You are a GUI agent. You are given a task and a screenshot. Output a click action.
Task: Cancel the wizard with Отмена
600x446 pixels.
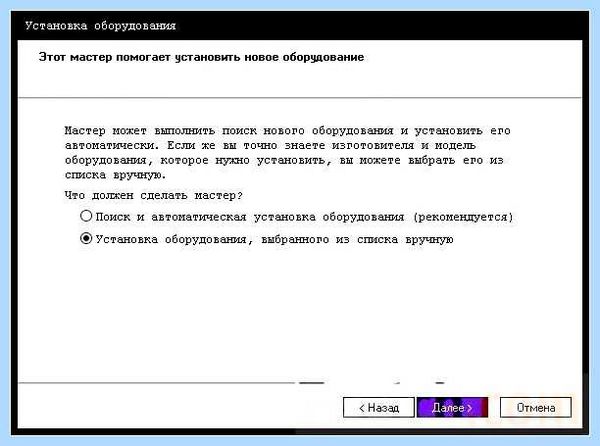coord(536,407)
